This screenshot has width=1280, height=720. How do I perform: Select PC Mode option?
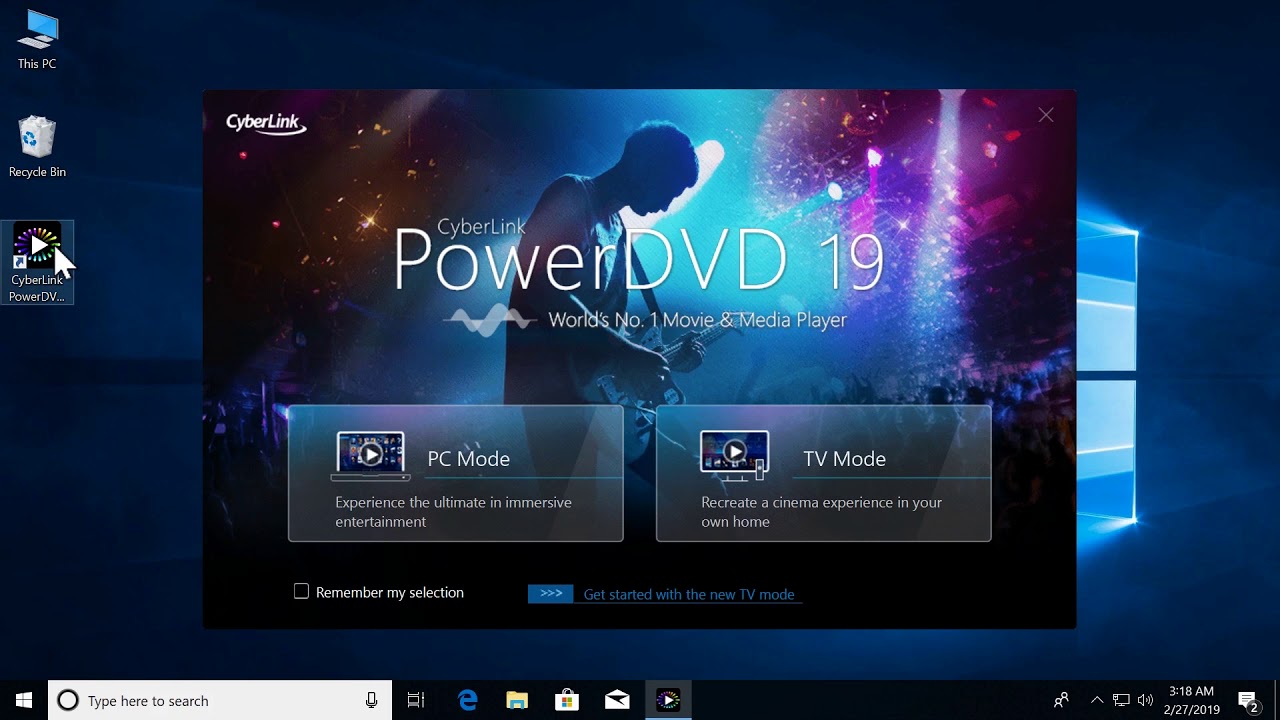pyautogui.click(x=455, y=473)
